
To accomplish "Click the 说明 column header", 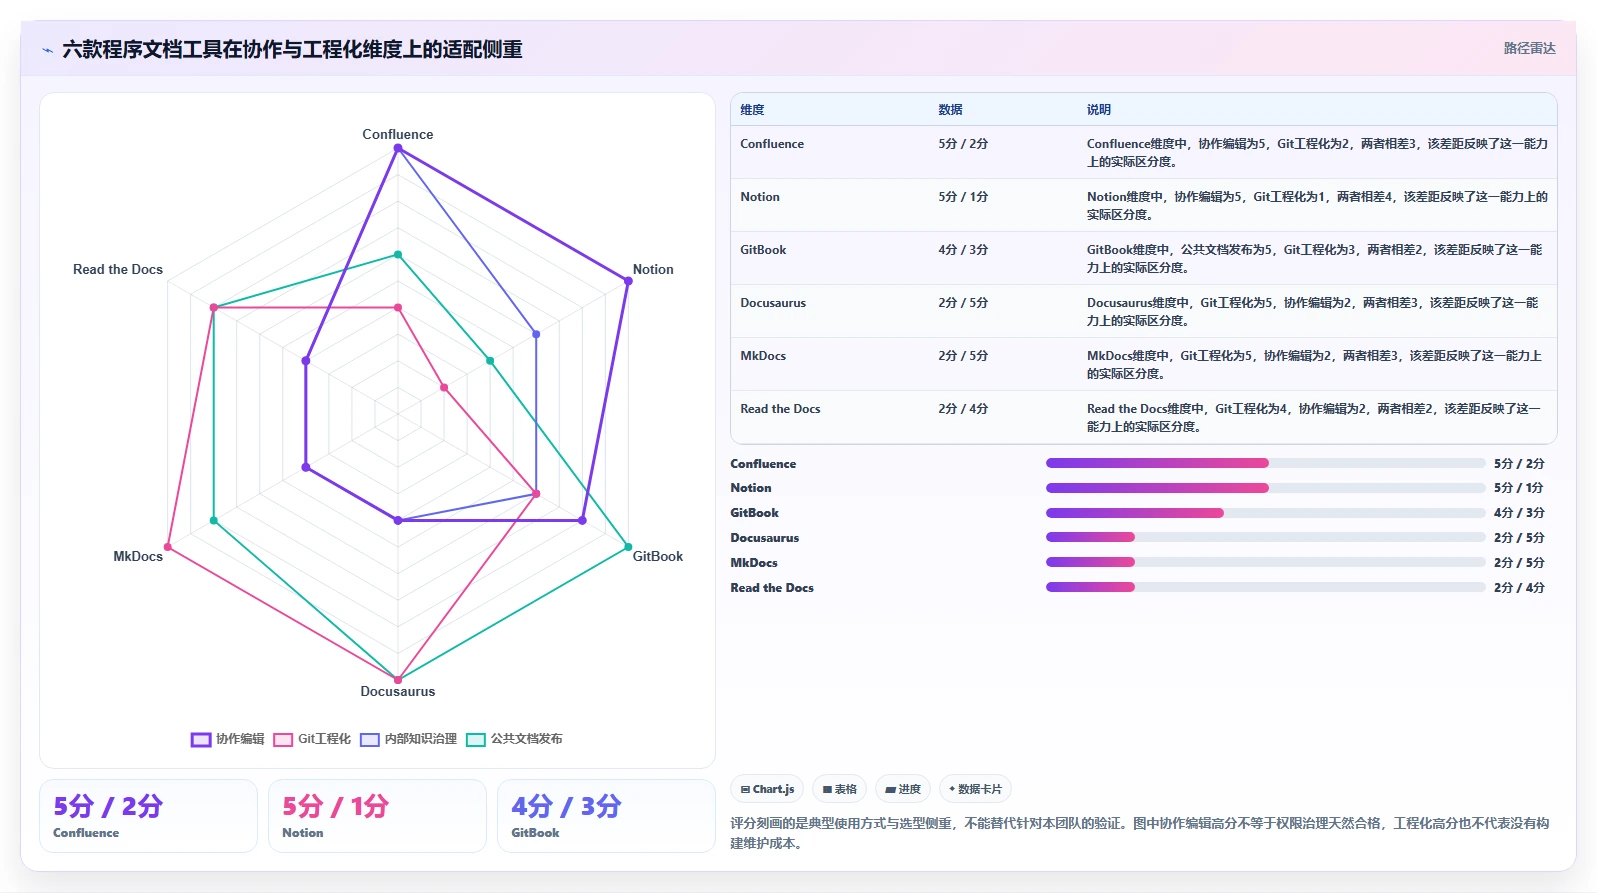I will click(x=1098, y=110).
